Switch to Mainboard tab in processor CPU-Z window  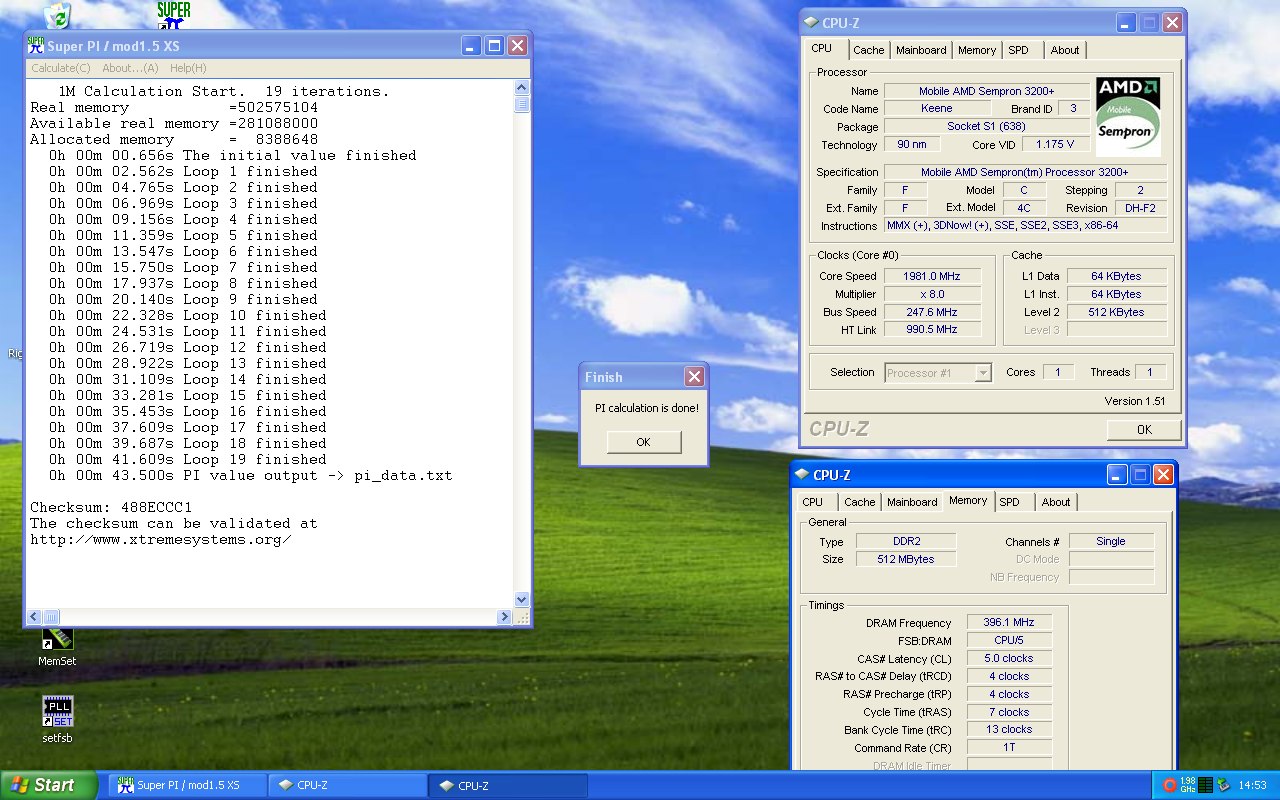921,50
